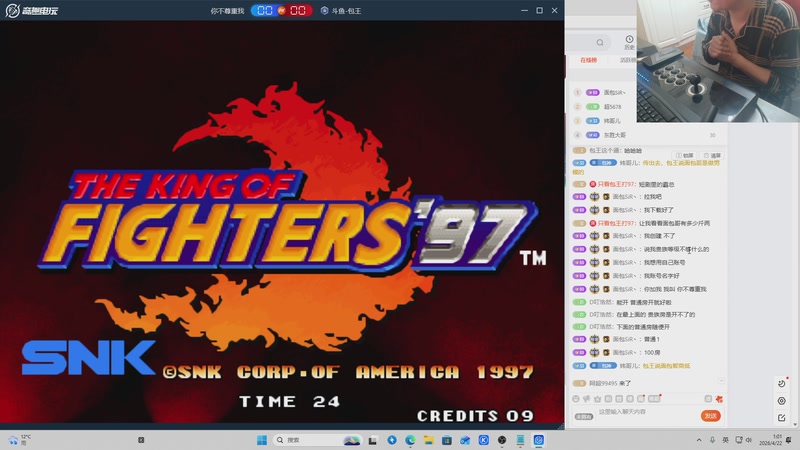Click the 高想电玩 logo in title bar
This screenshot has width=800, height=450.
[x=32, y=10]
